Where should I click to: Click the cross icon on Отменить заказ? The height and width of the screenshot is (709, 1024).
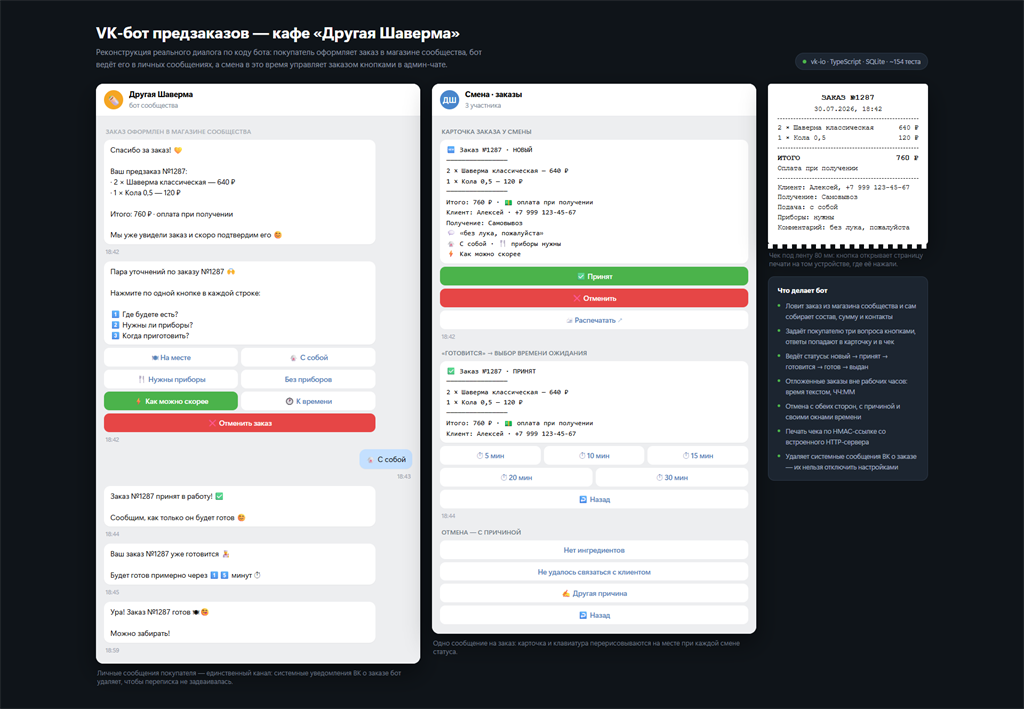(212, 423)
